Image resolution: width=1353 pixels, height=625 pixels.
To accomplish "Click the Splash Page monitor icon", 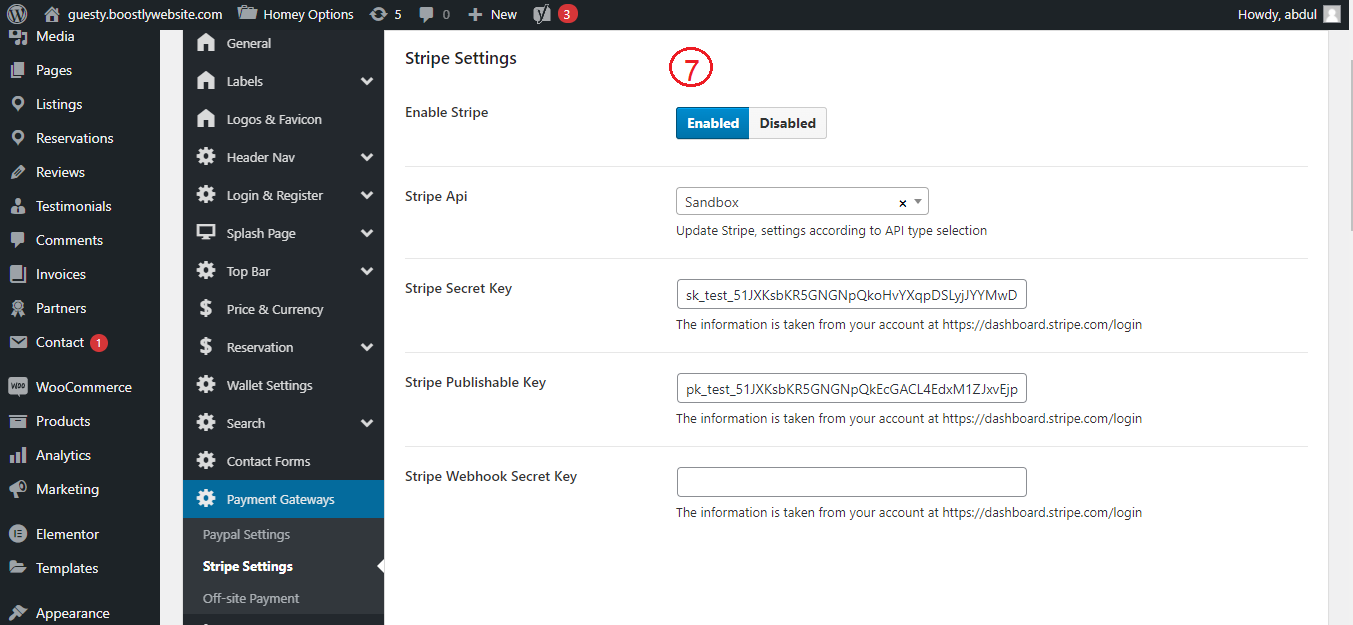I will (206, 233).
